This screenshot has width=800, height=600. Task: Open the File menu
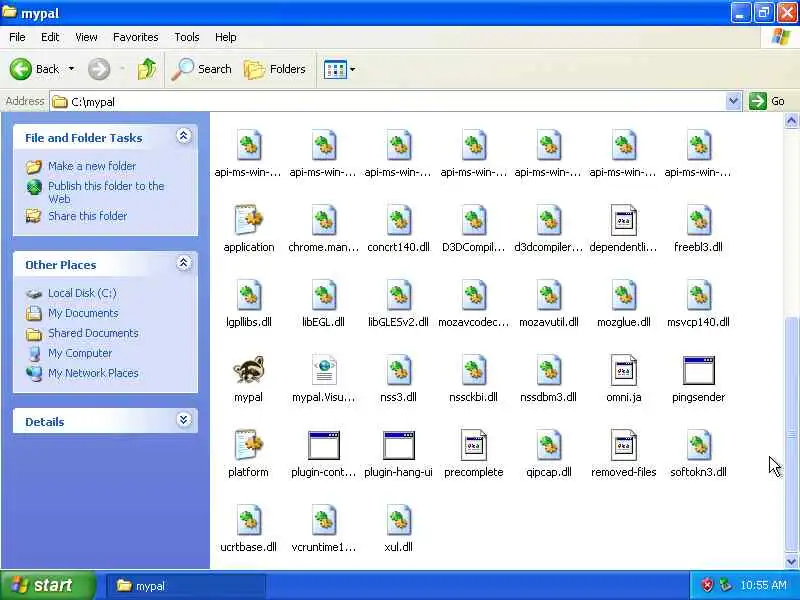click(17, 37)
